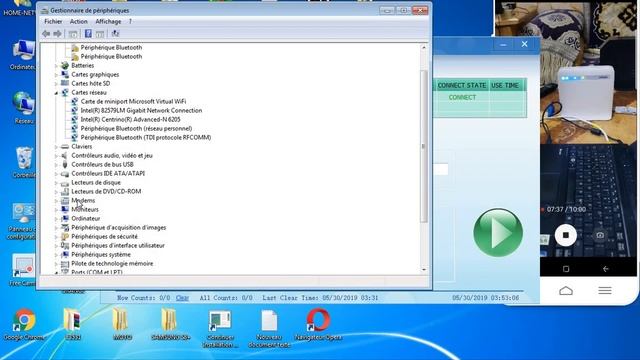Image resolution: width=640 pixels, height=360 pixels.
Task: Open the ? help menu
Action: pos(130,21)
